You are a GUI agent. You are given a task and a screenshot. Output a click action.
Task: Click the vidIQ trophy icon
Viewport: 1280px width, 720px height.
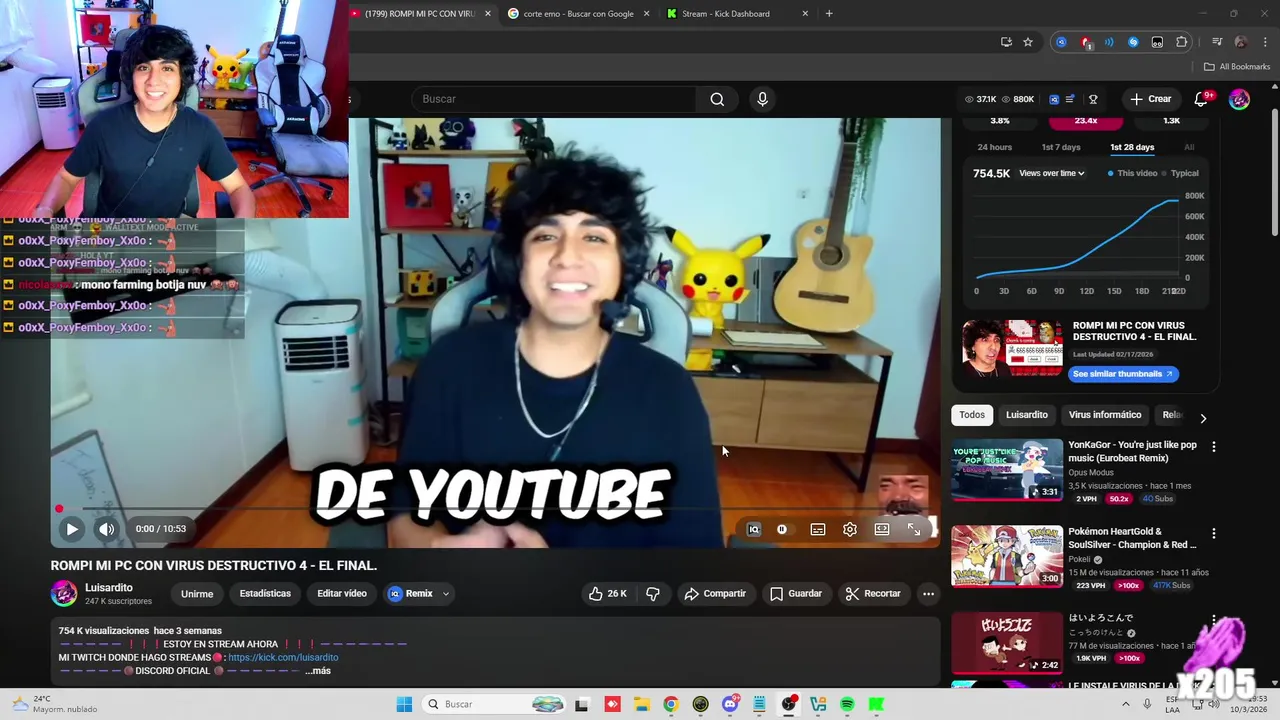point(1093,99)
